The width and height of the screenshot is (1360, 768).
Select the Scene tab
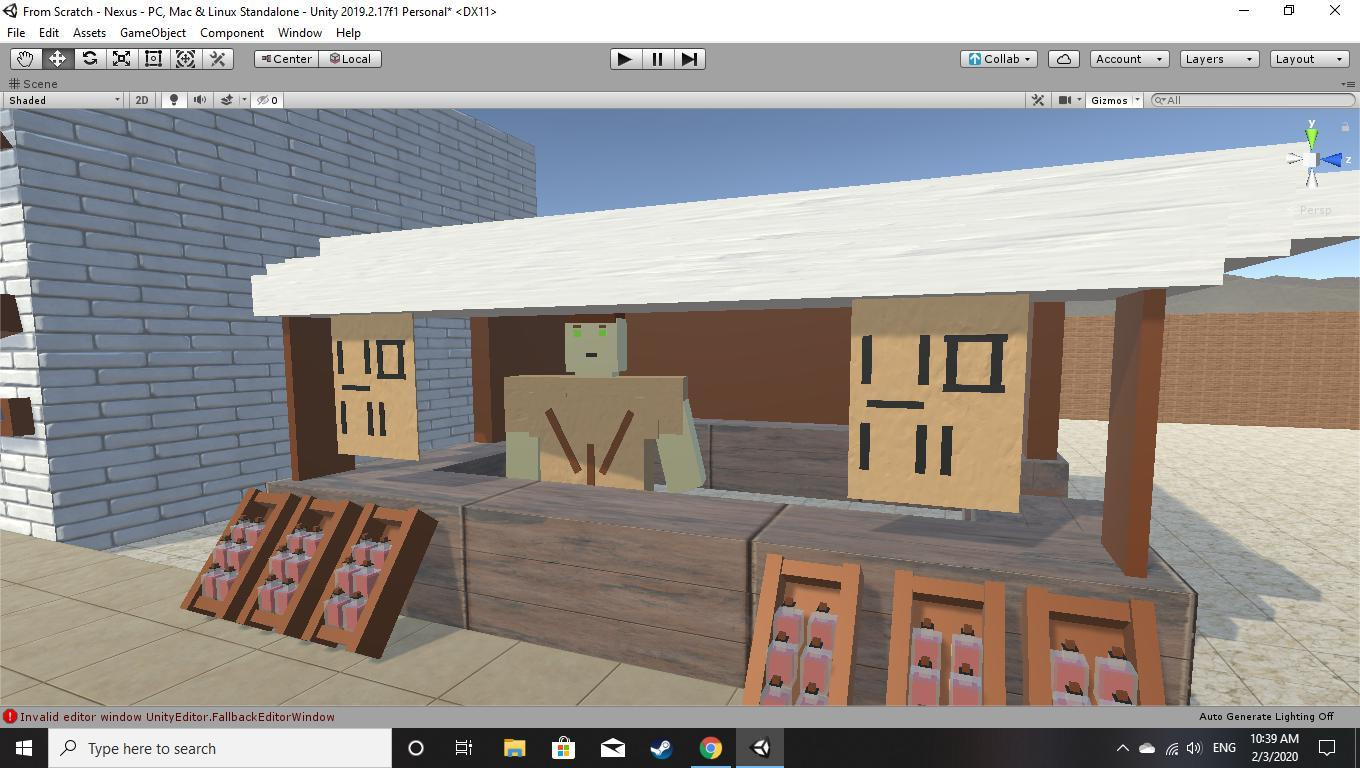point(33,84)
